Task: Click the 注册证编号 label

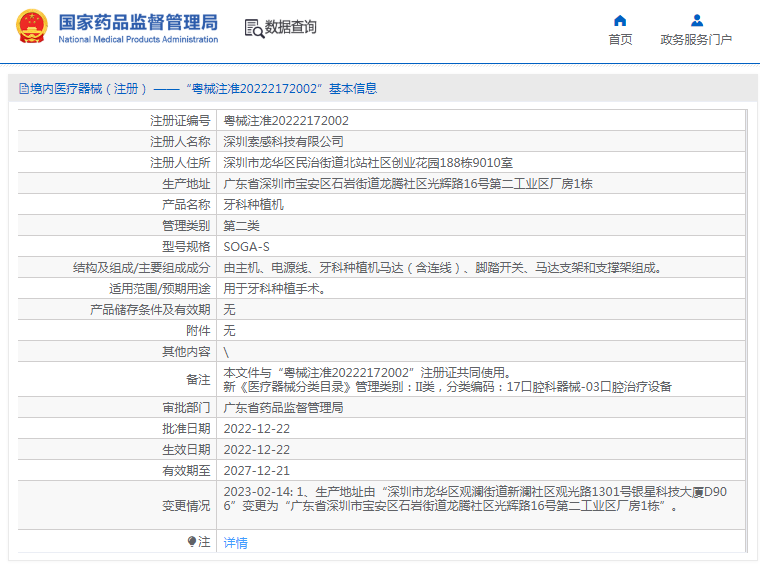Action: pyautogui.click(x=180, y=121)
